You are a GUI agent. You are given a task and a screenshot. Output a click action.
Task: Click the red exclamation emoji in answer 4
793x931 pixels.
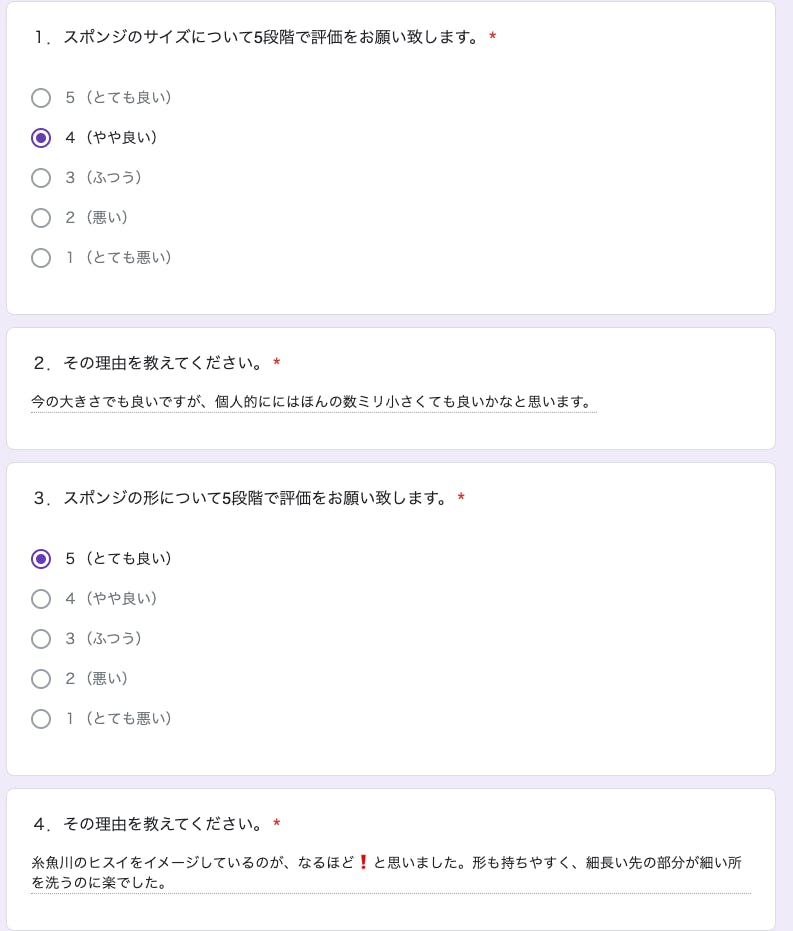point(364,862)
